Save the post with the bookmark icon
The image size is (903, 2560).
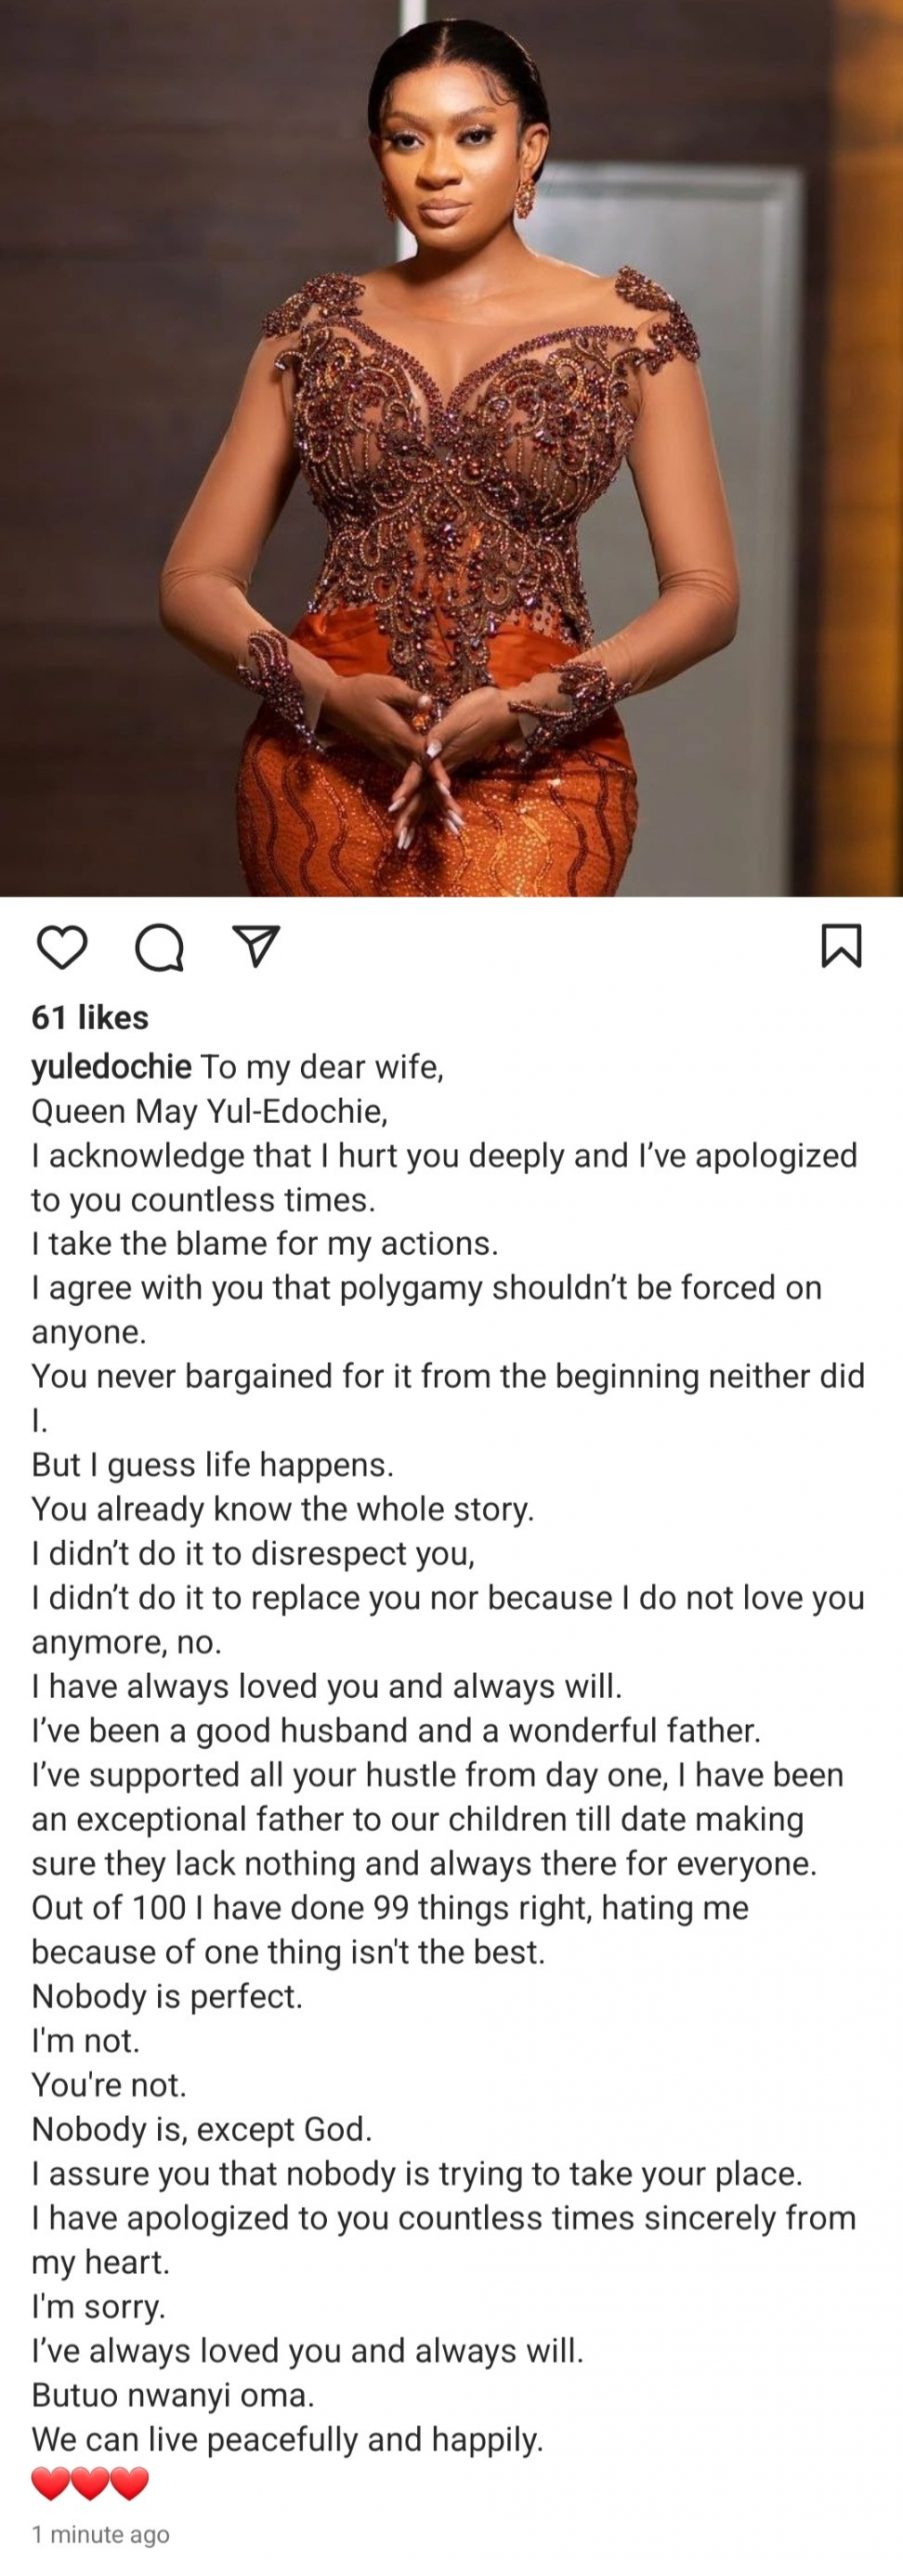click(x=840, y=946)
